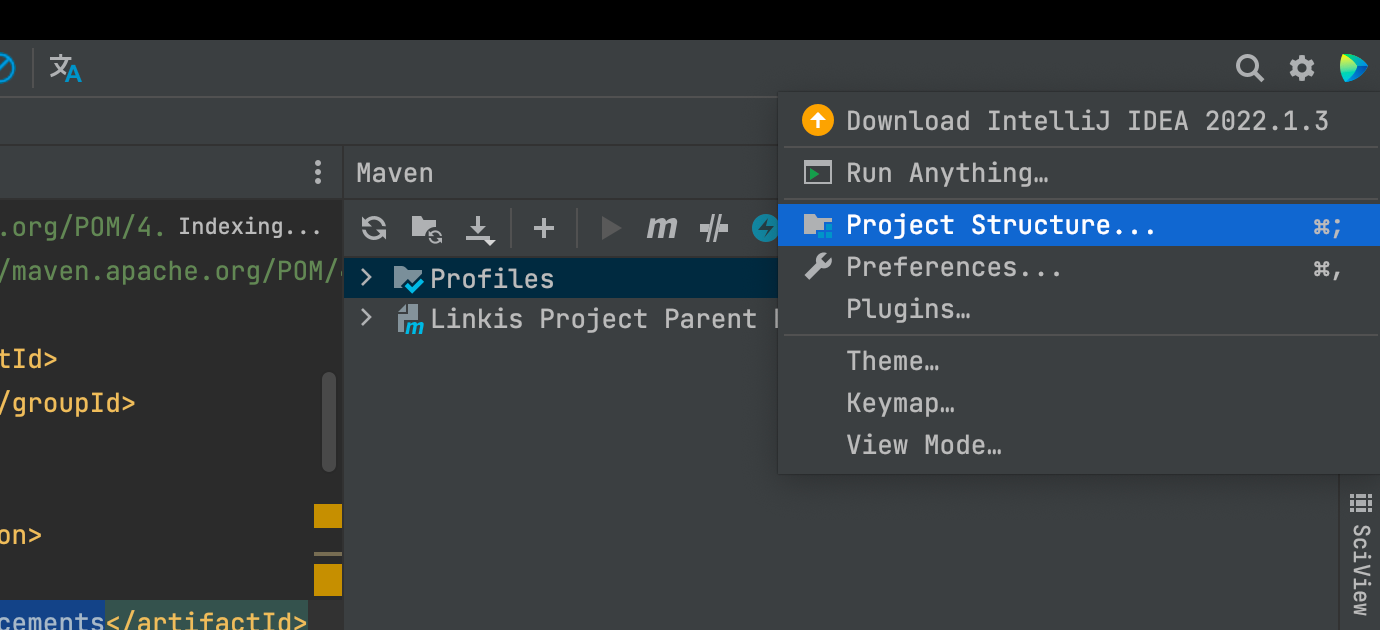This screenshot has width=1380, height=630.
Task: Expand the Profiles tree node
Action: (x=366, y=278)
